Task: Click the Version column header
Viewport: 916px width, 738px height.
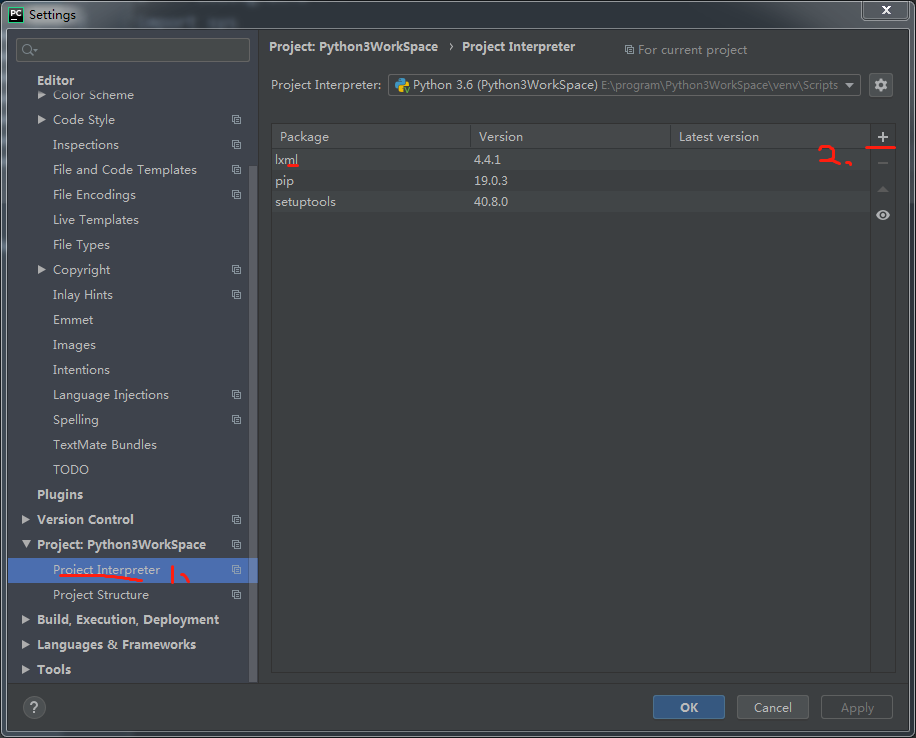Action: point(570,137)
